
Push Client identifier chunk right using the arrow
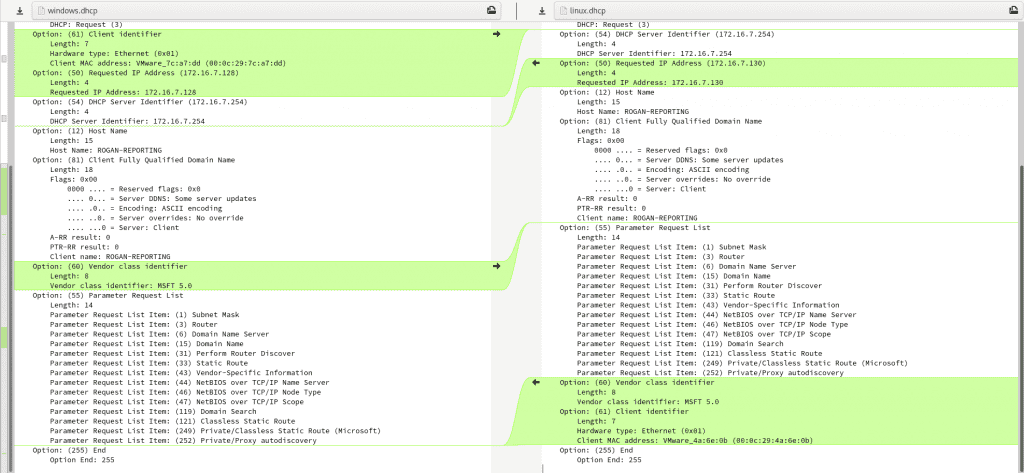(x=496, y=34)
